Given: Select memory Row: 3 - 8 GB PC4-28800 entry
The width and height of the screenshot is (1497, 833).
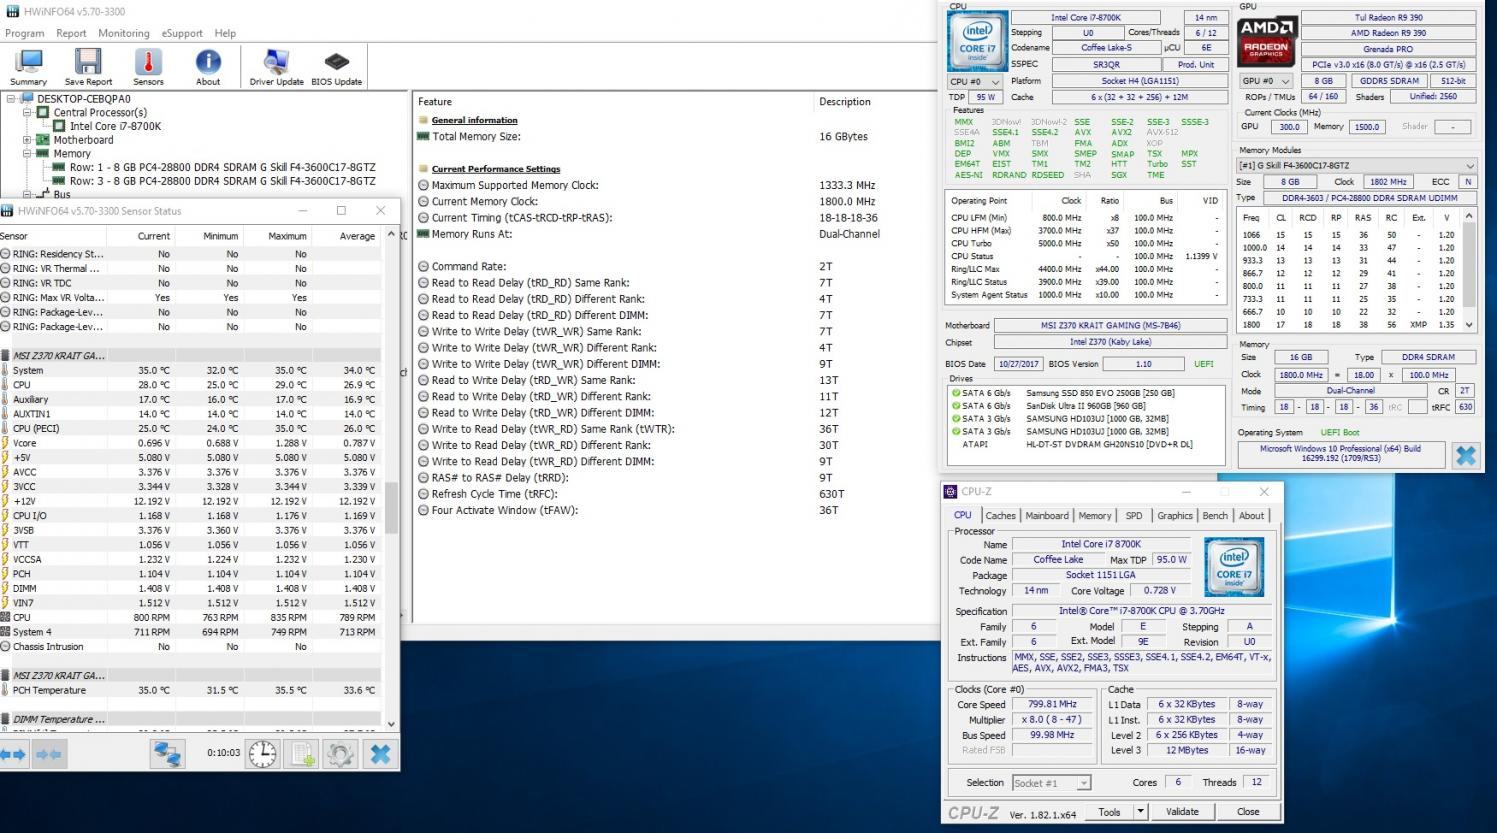Looking at the screenshot, I should point(222,181).
